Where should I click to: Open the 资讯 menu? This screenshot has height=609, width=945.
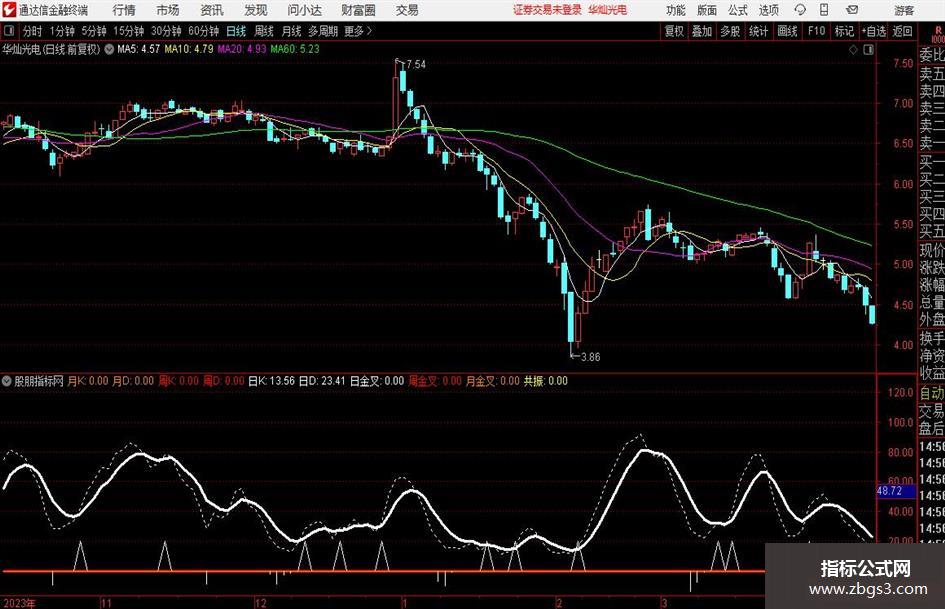[212, 10]
